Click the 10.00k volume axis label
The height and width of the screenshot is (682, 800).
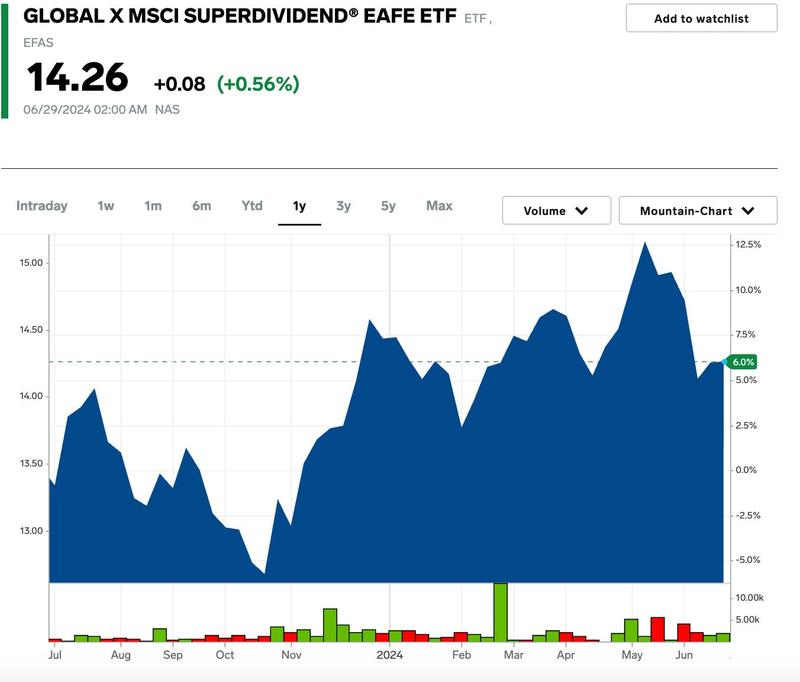pyautogui.click(x=749, y=598)
